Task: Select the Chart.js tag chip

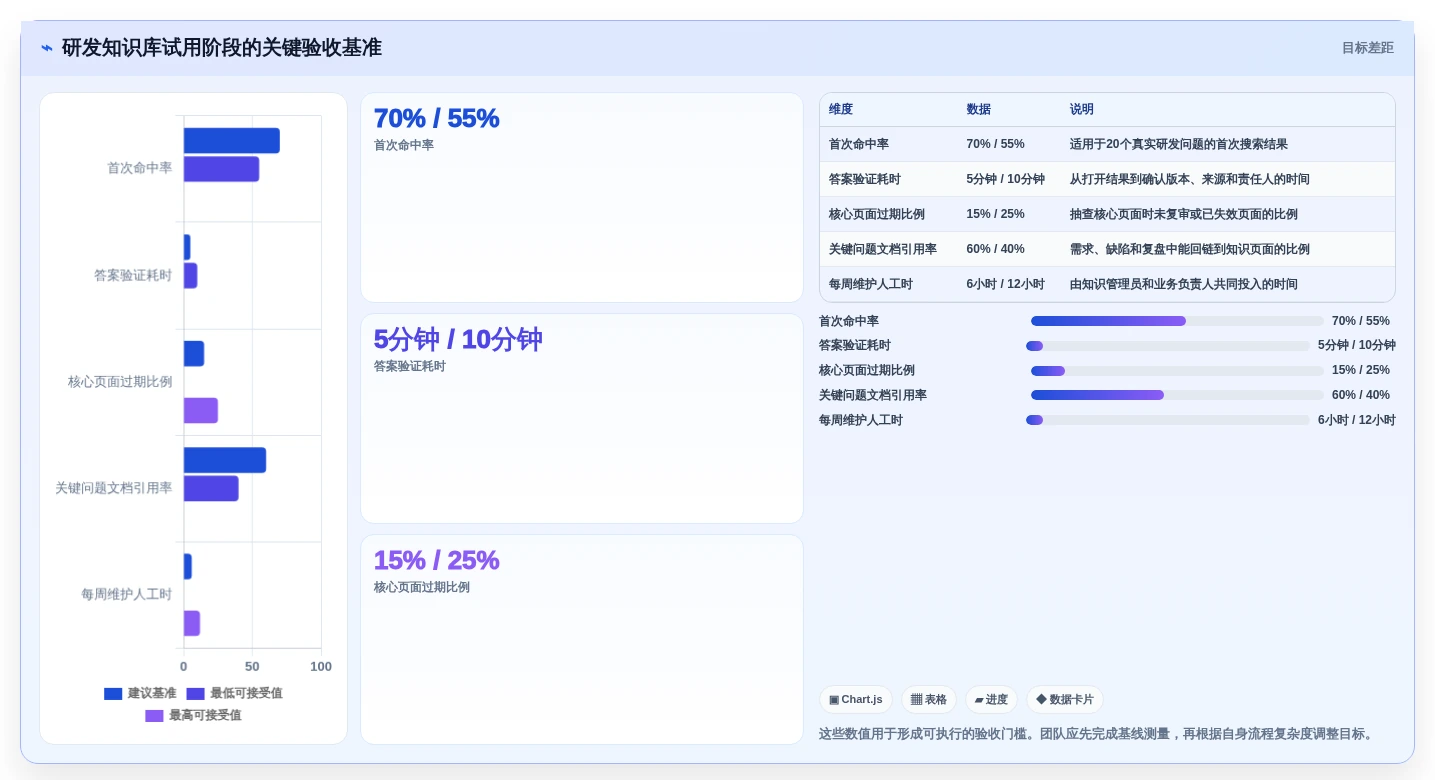Action: pos(856,699)
